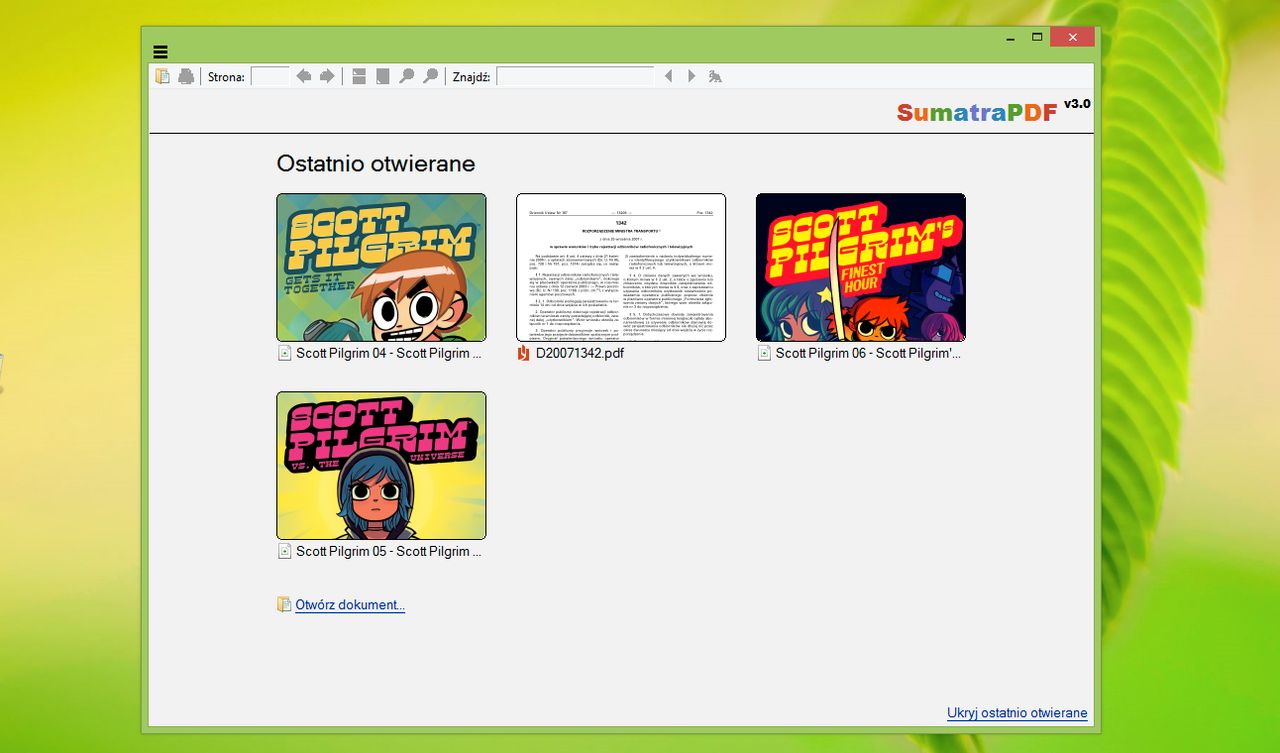Image resolution: width=1280 pixels, height=753 pixels.
Task: Toggle match case search icon
Action: pos(715,76)
